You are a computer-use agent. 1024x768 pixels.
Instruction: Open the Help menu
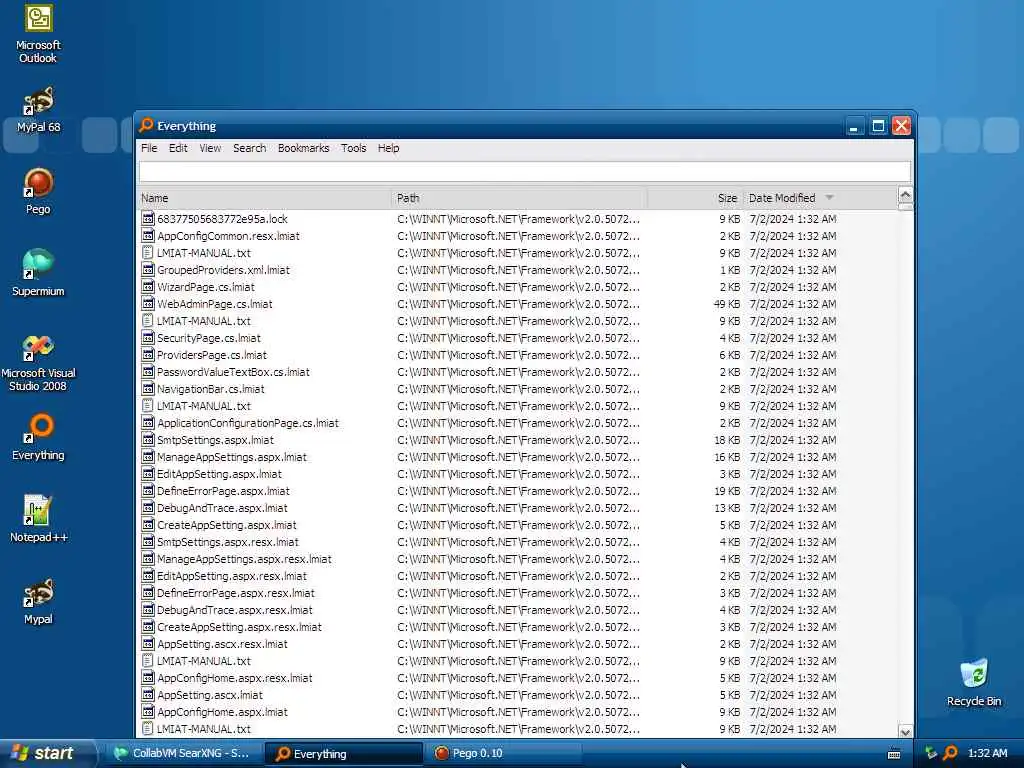click(388, 148)
